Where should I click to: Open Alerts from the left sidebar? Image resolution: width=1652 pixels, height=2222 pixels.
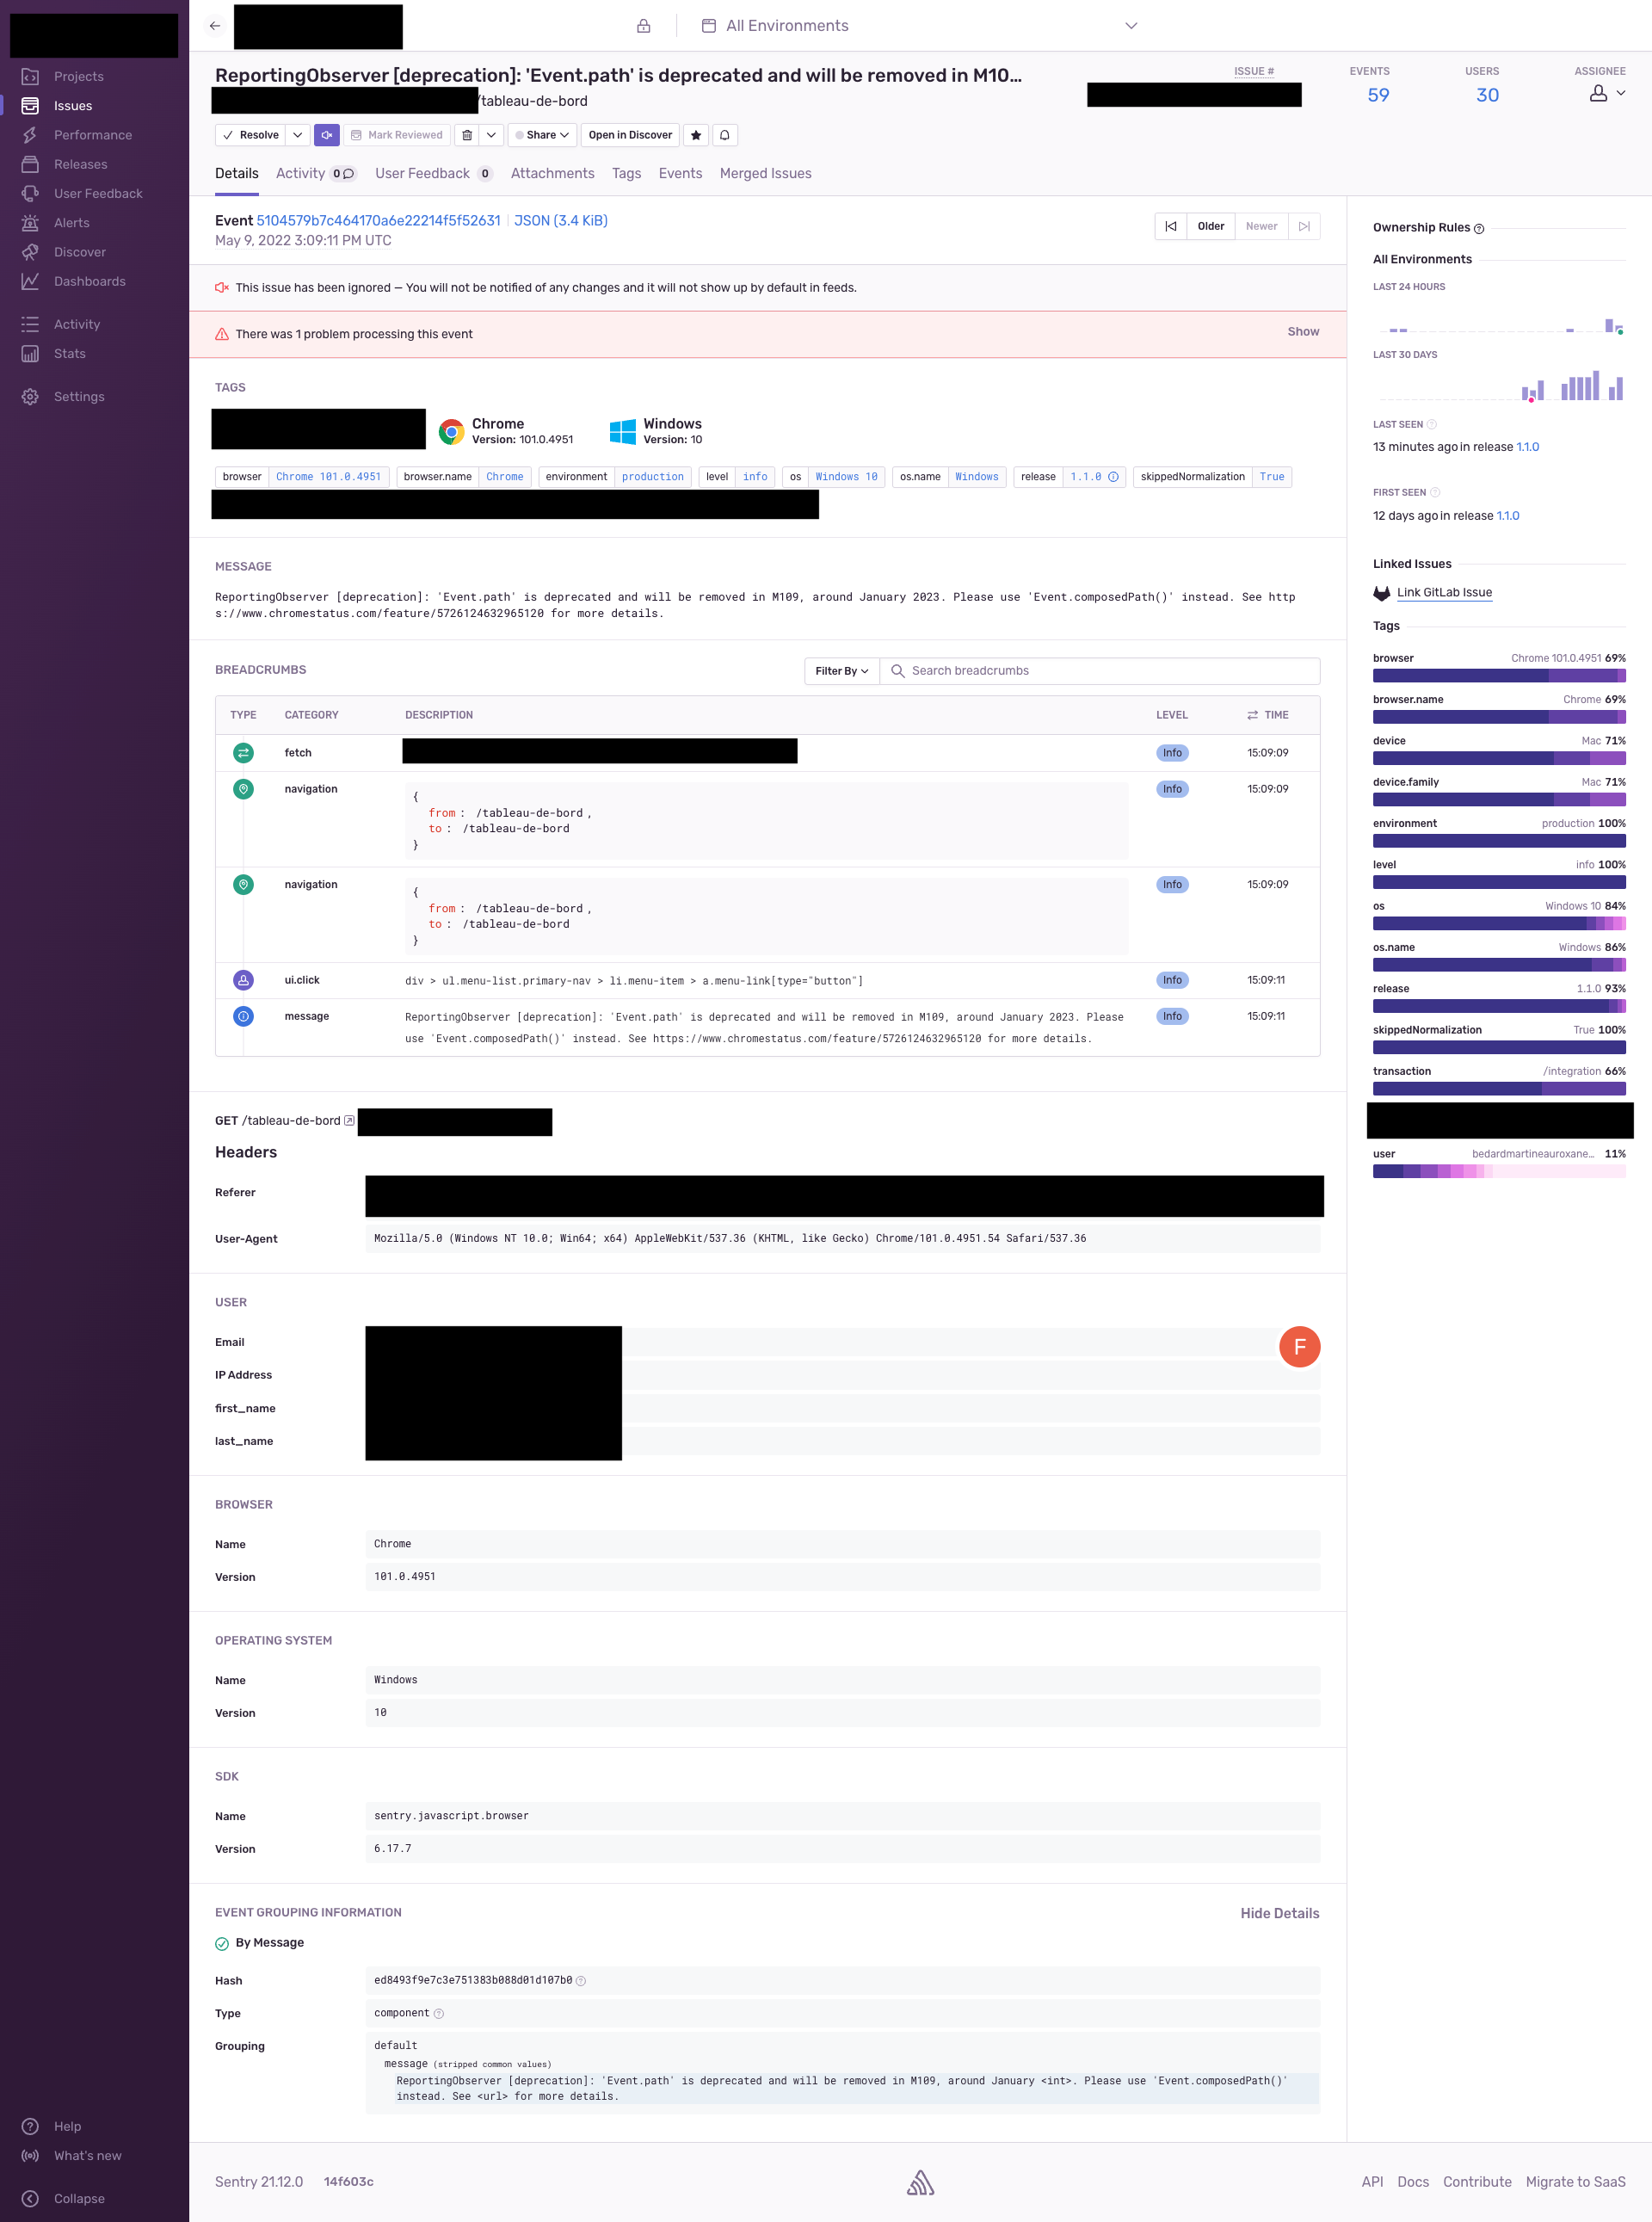coord(71,222)
